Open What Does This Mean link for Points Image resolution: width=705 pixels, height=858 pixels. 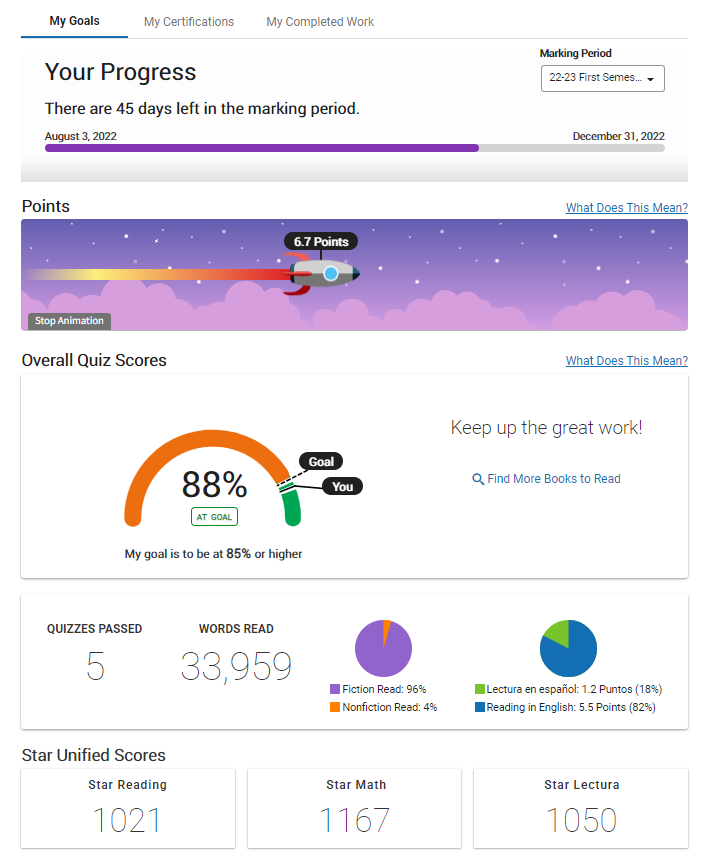click(x=627, y=208)
